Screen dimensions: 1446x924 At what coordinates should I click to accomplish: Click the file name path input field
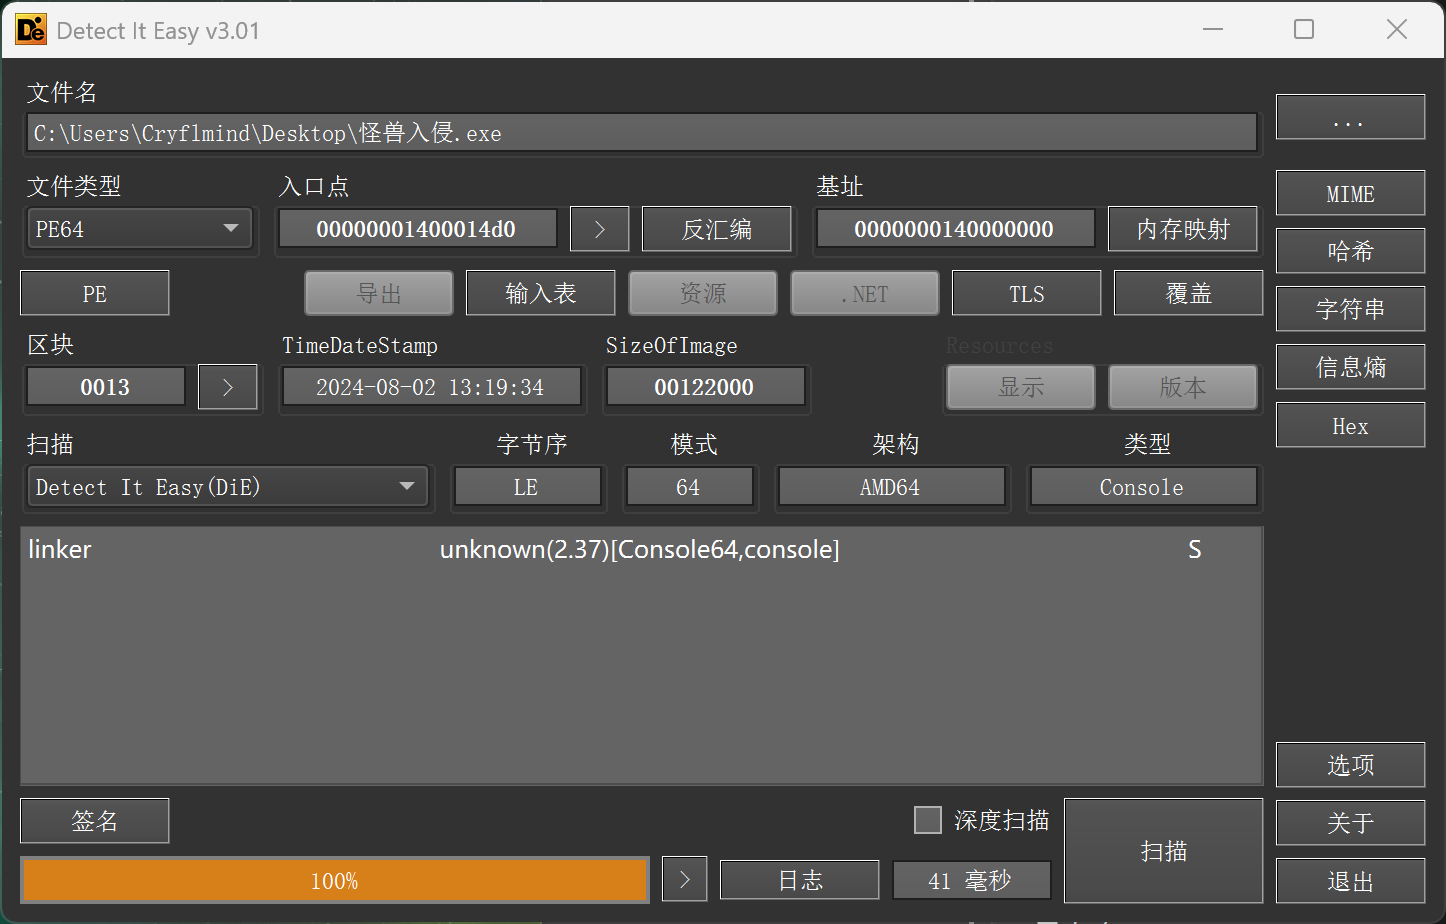tap(642, 133)
